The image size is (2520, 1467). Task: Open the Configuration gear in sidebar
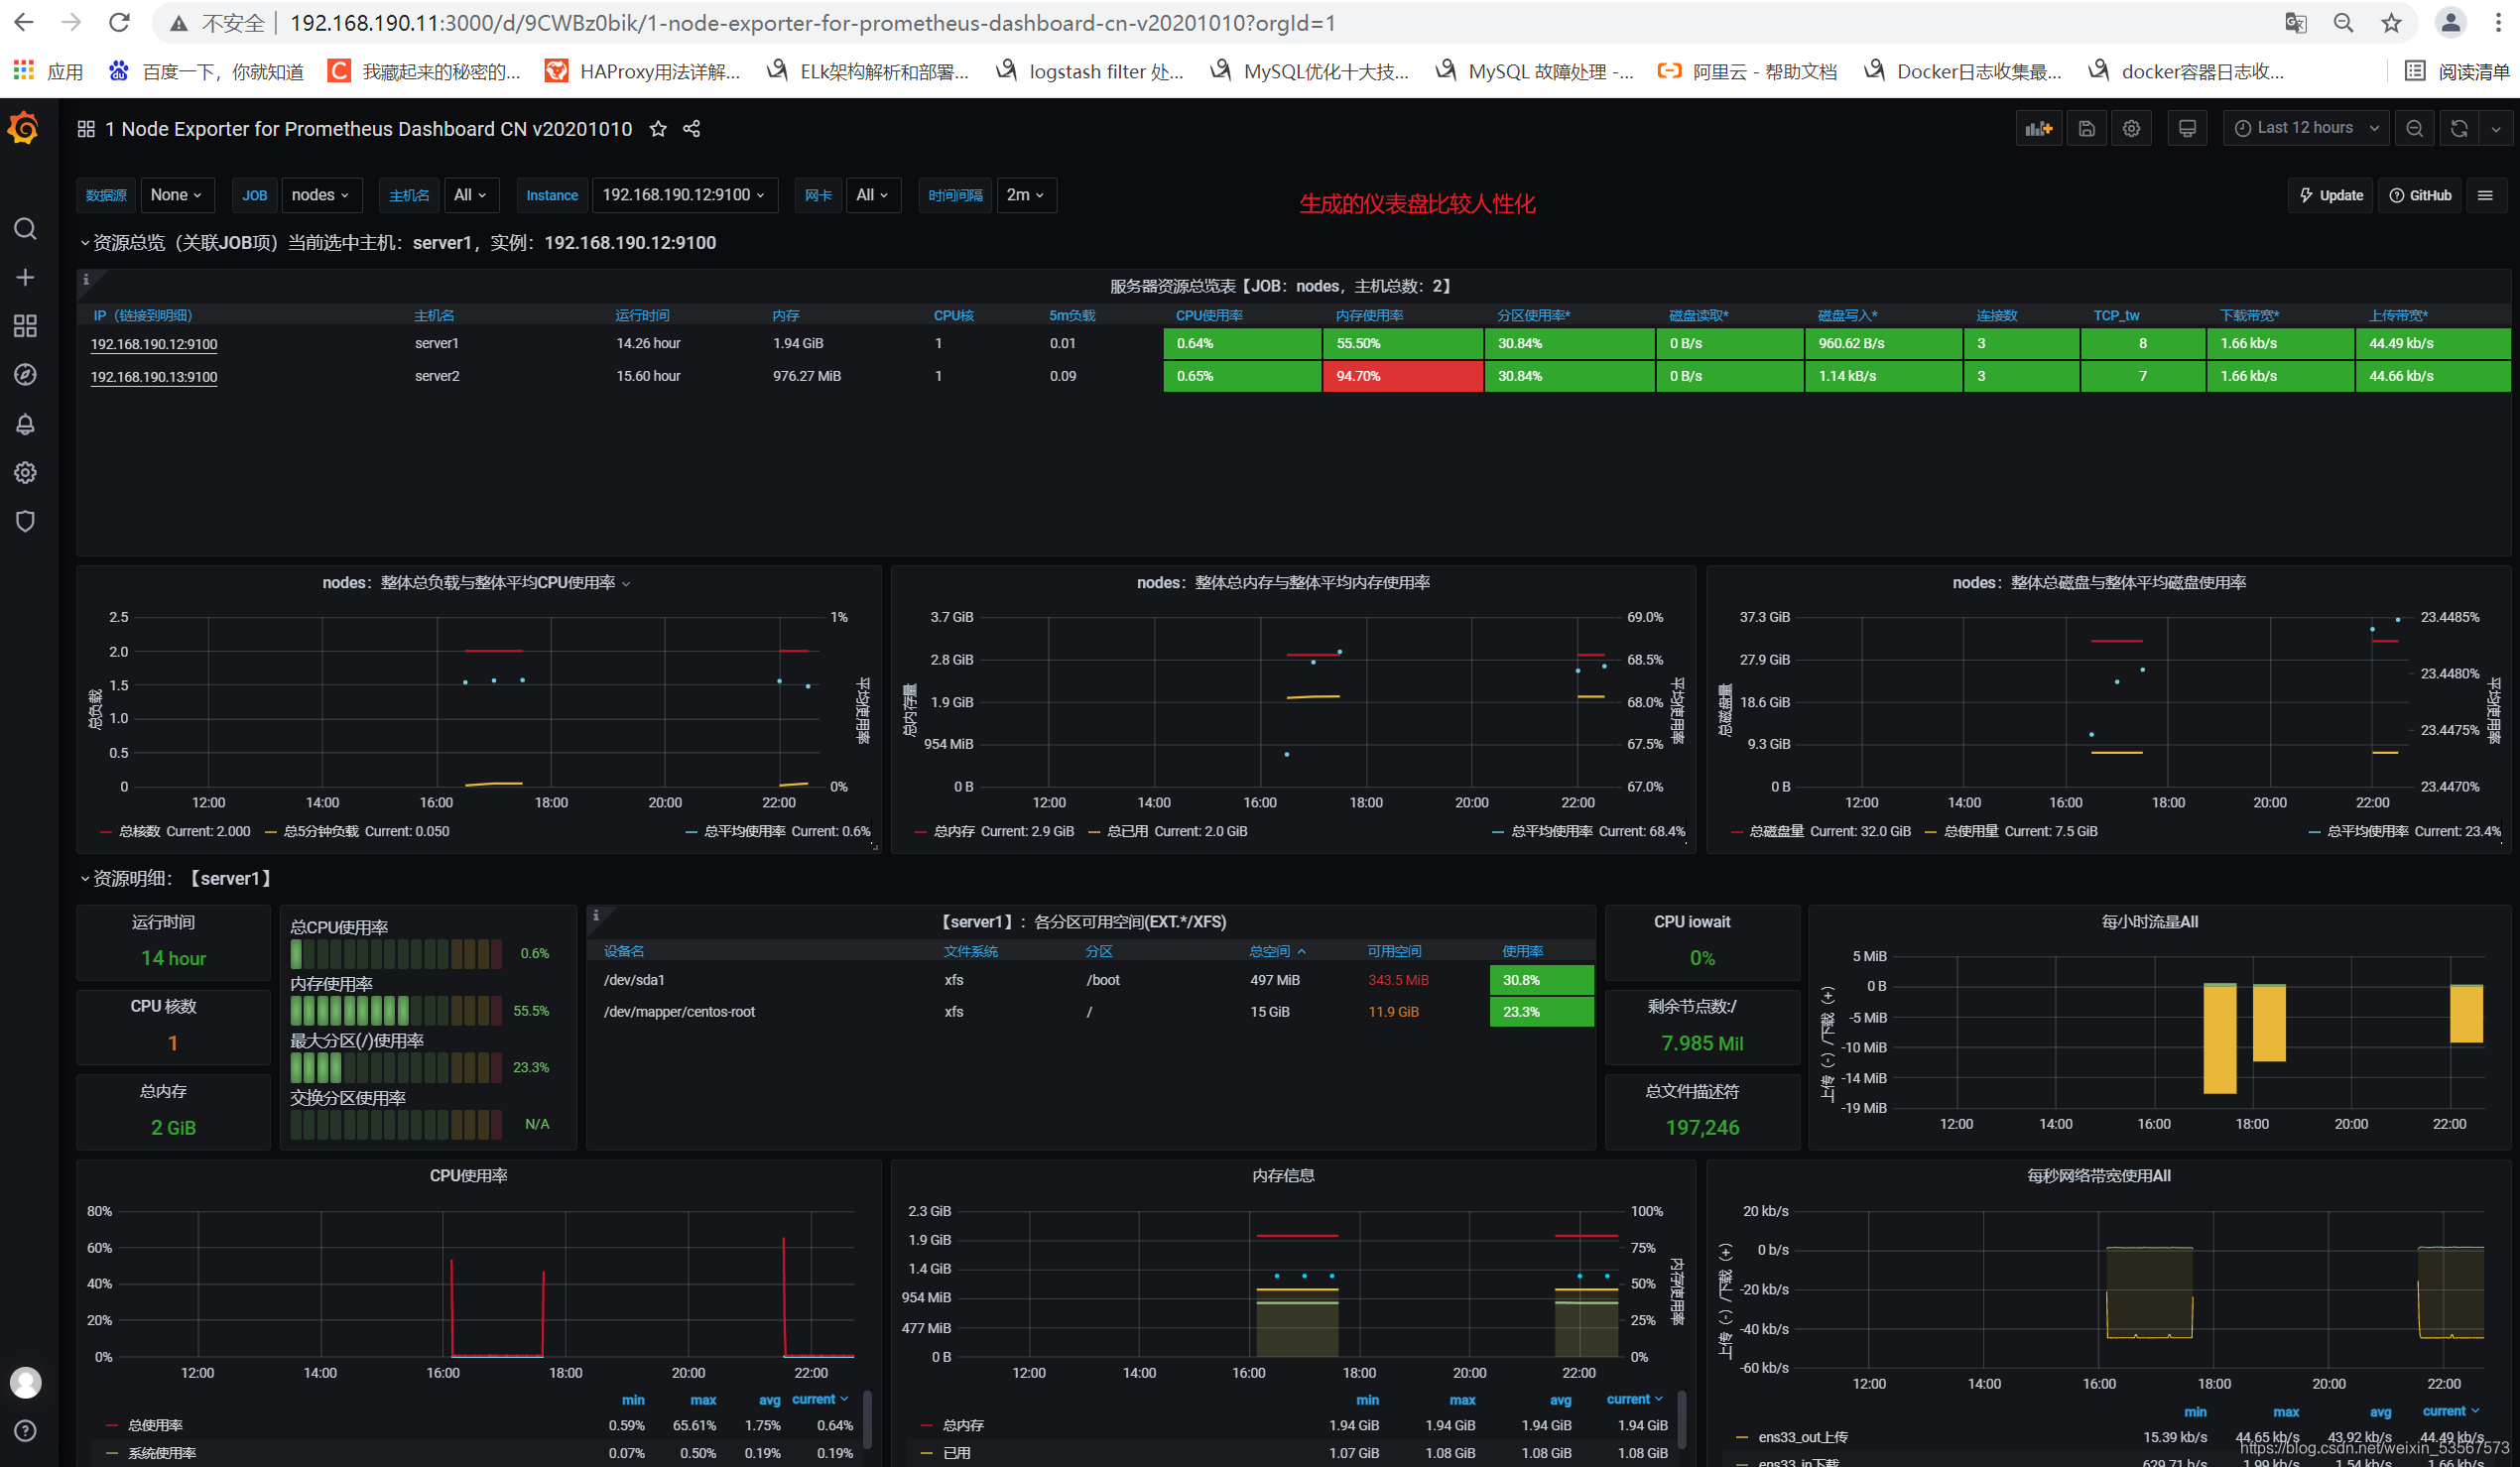pyautogui.click(x=25, y=472)
